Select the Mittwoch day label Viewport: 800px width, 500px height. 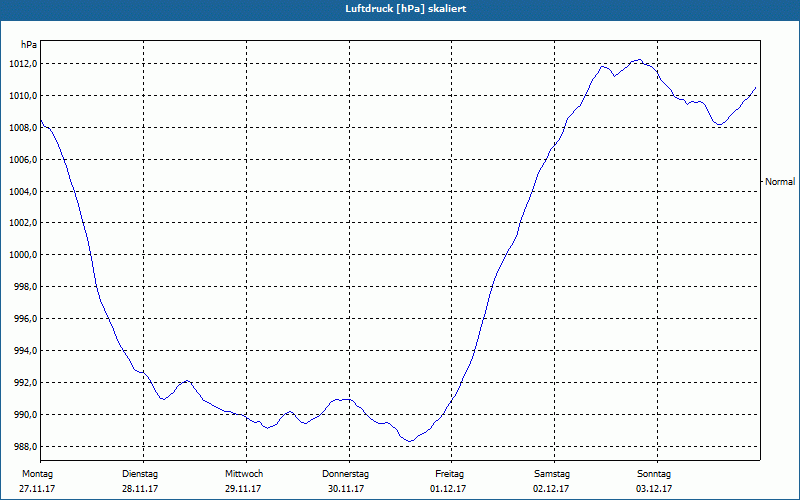click(244, 474)
